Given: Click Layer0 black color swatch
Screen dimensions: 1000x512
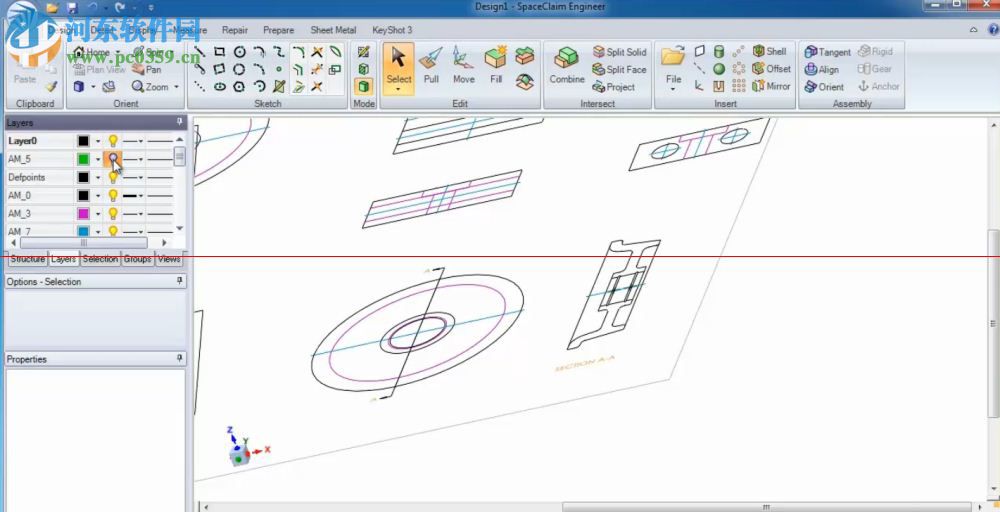Looking at the screenshot, I should pyautogui.click(x=84, y=141).
